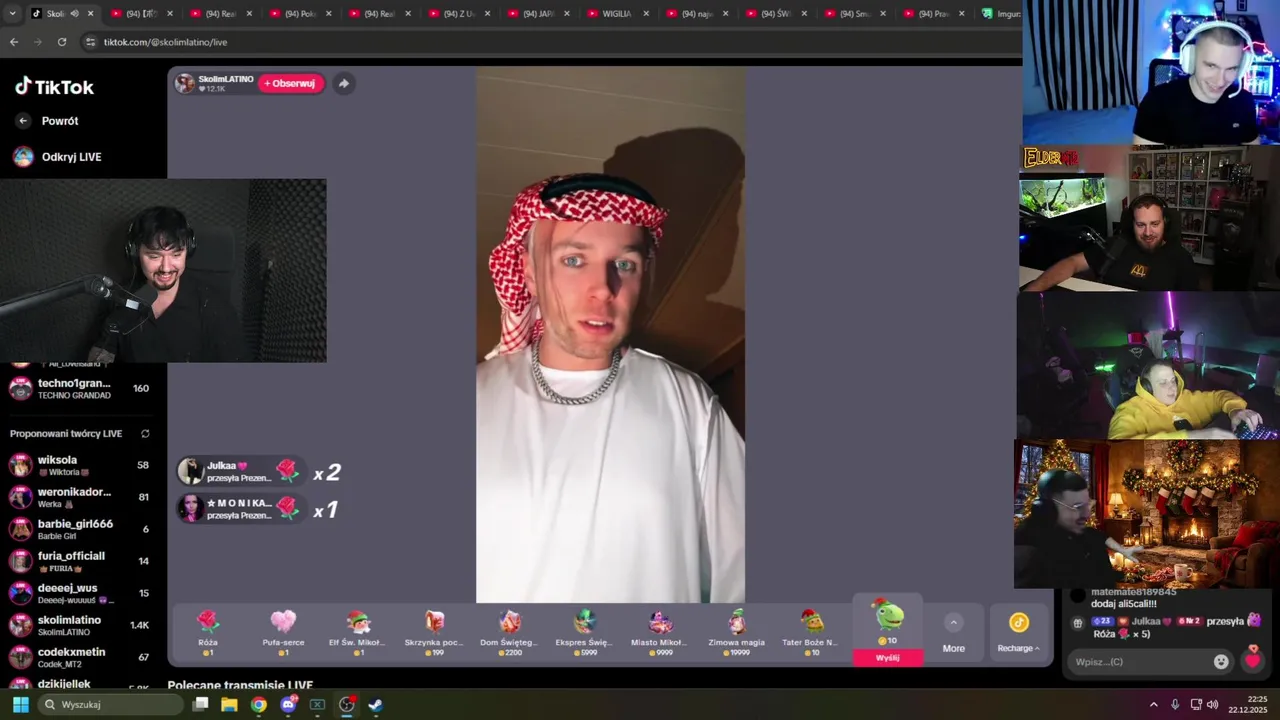Follow SkolimLATINO with the Obserwuj button
The width and height of the screenshot is (1280, 720).
click(290, 84)
